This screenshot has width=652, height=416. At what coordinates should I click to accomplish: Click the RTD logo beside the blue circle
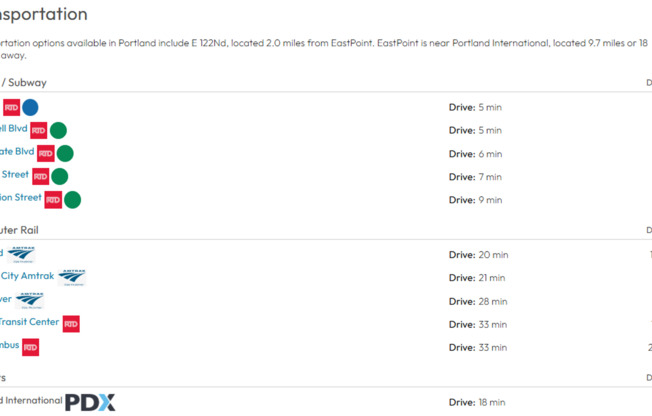coord(12,107)
